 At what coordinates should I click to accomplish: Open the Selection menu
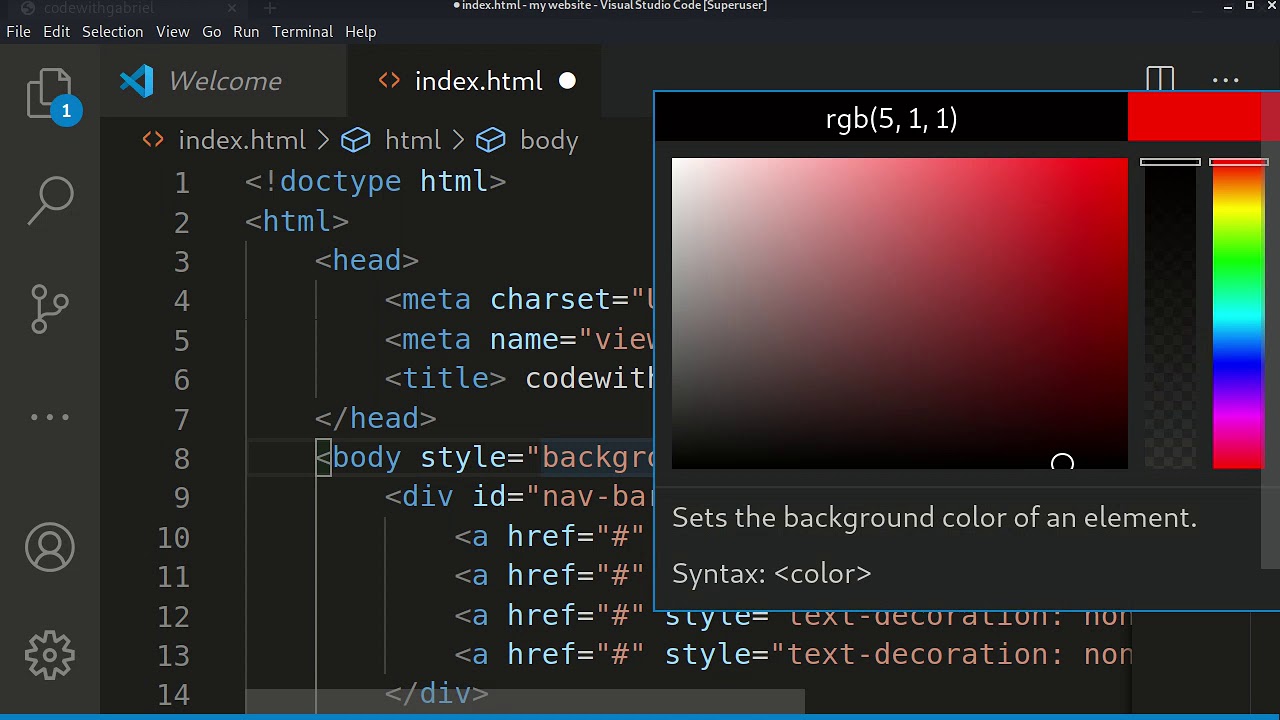pyautogui.click(x=112, y=32)
